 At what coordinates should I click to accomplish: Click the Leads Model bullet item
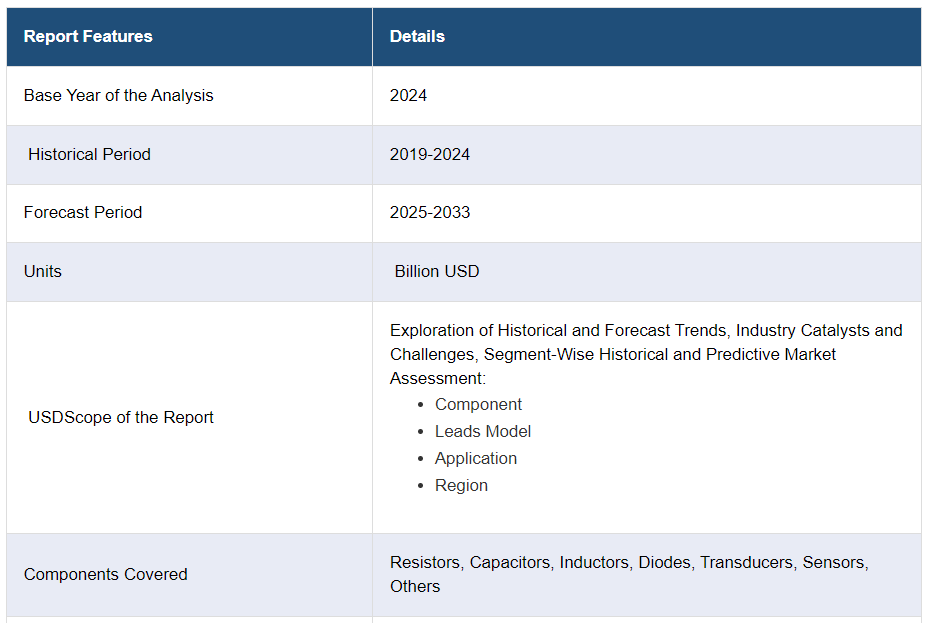point(483,431)
